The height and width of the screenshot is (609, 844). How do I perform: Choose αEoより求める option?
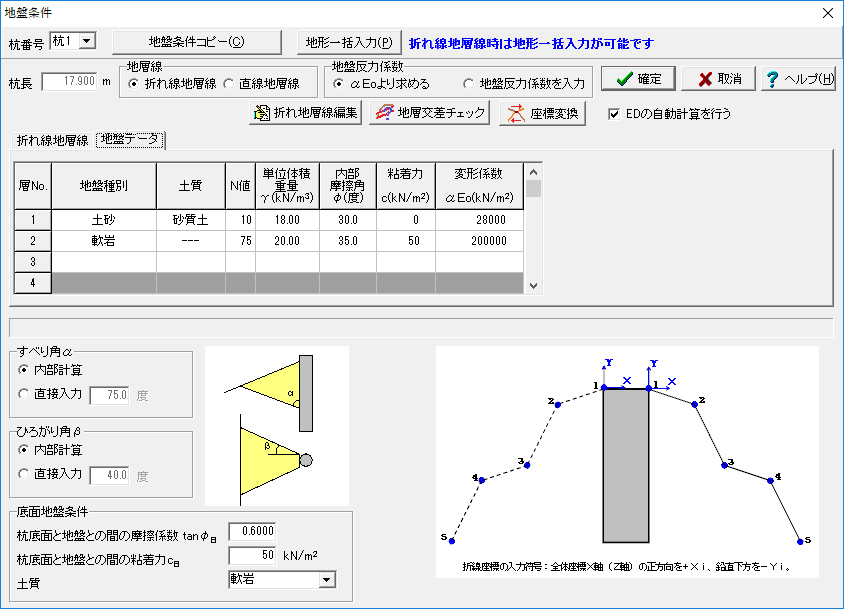pyautogui.click(x=382, y=84)
